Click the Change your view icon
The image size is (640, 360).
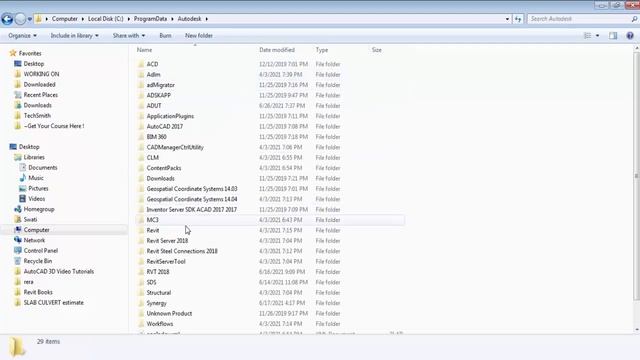pyautogui.click(x=587, y=36)
